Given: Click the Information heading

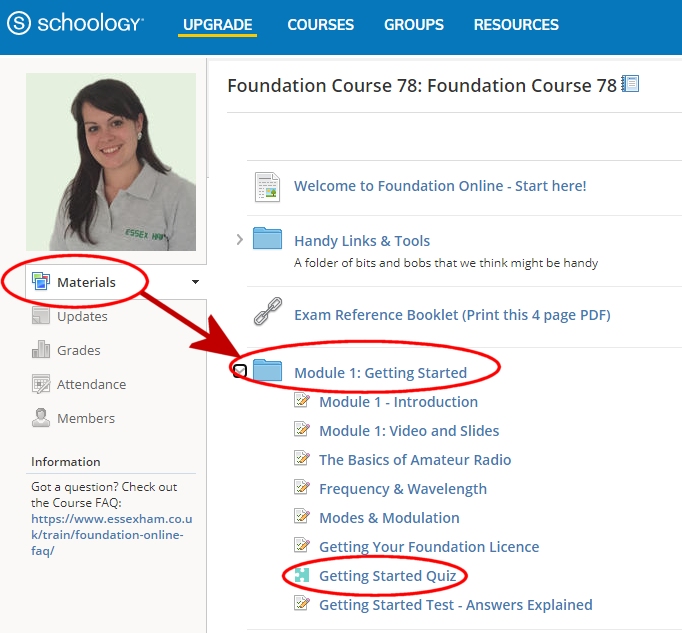Looking at the screenshot, I should point(66,462).
